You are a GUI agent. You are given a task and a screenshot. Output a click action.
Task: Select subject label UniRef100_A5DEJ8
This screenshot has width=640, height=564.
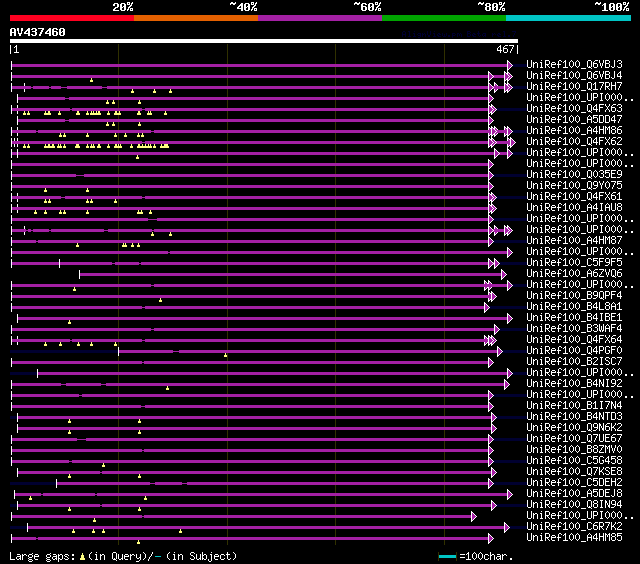(x=574, y=494)
